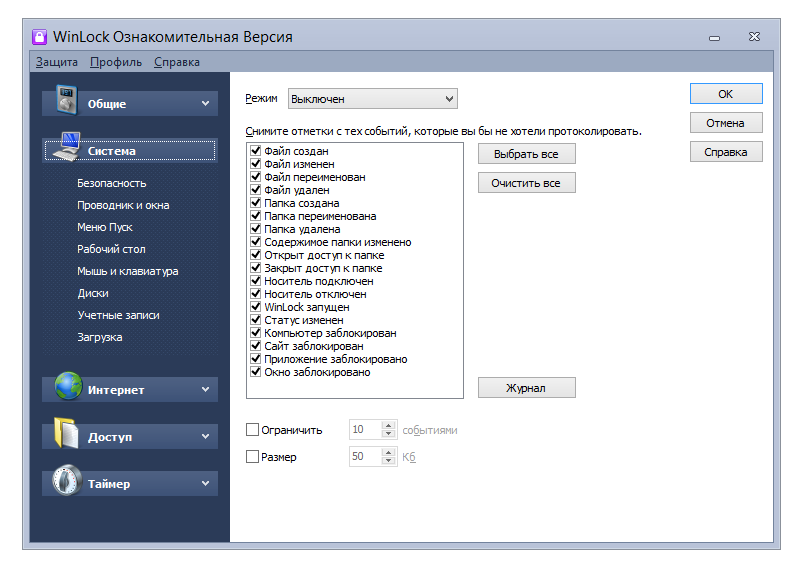Select Мышь и клавиатура in sidebar

(x=128, y=271)
